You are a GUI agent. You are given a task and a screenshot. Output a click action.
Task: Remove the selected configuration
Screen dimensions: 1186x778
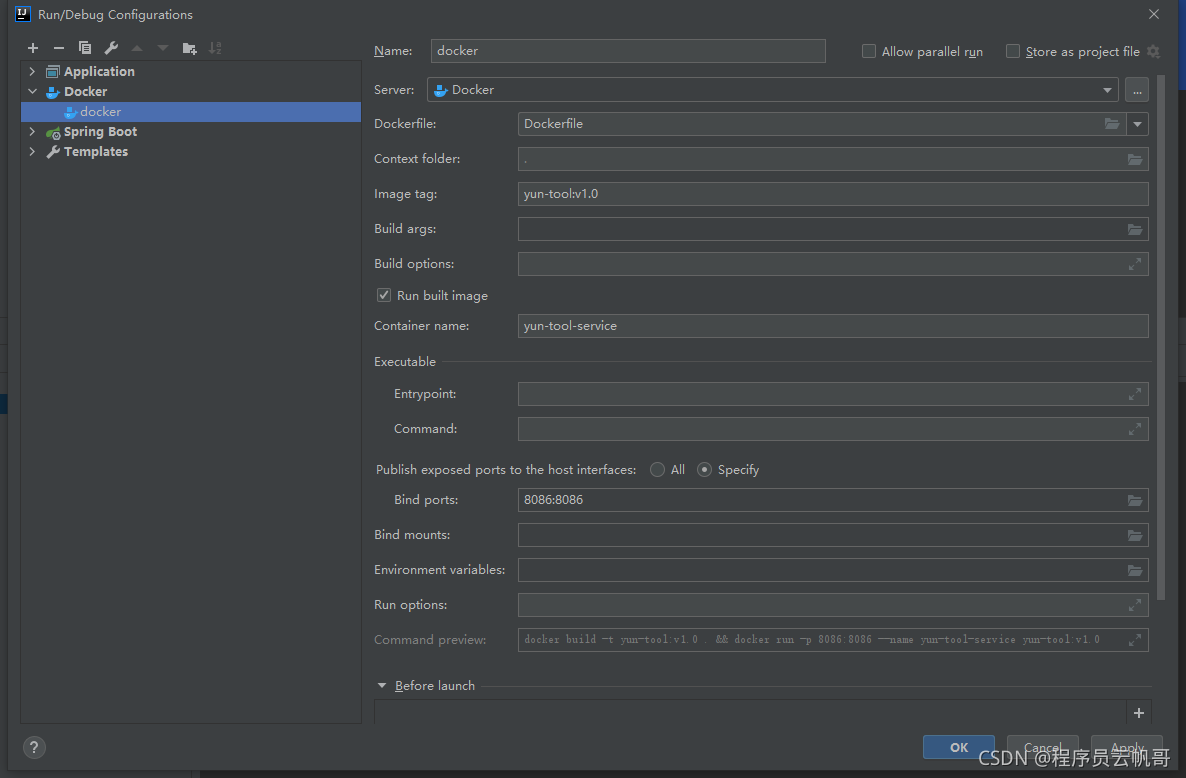58,48
